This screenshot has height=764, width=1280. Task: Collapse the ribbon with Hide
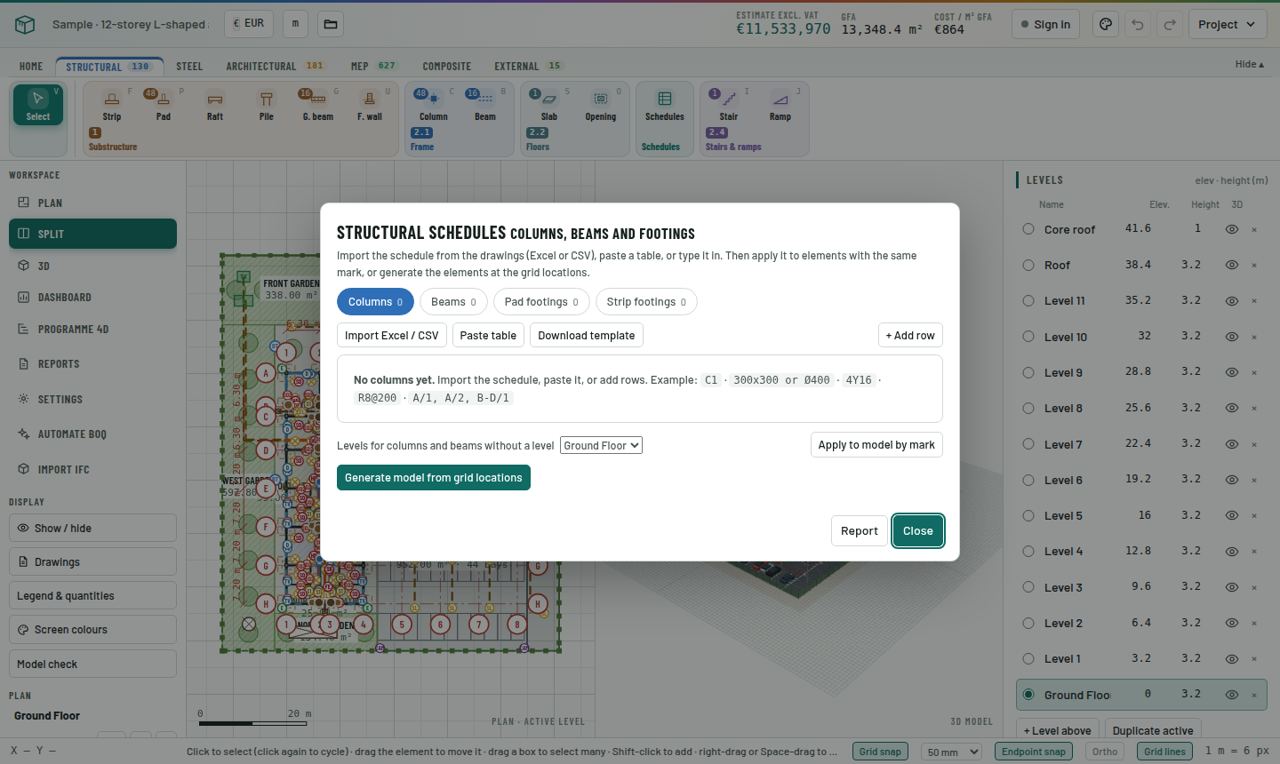(x=1249, y=64)
